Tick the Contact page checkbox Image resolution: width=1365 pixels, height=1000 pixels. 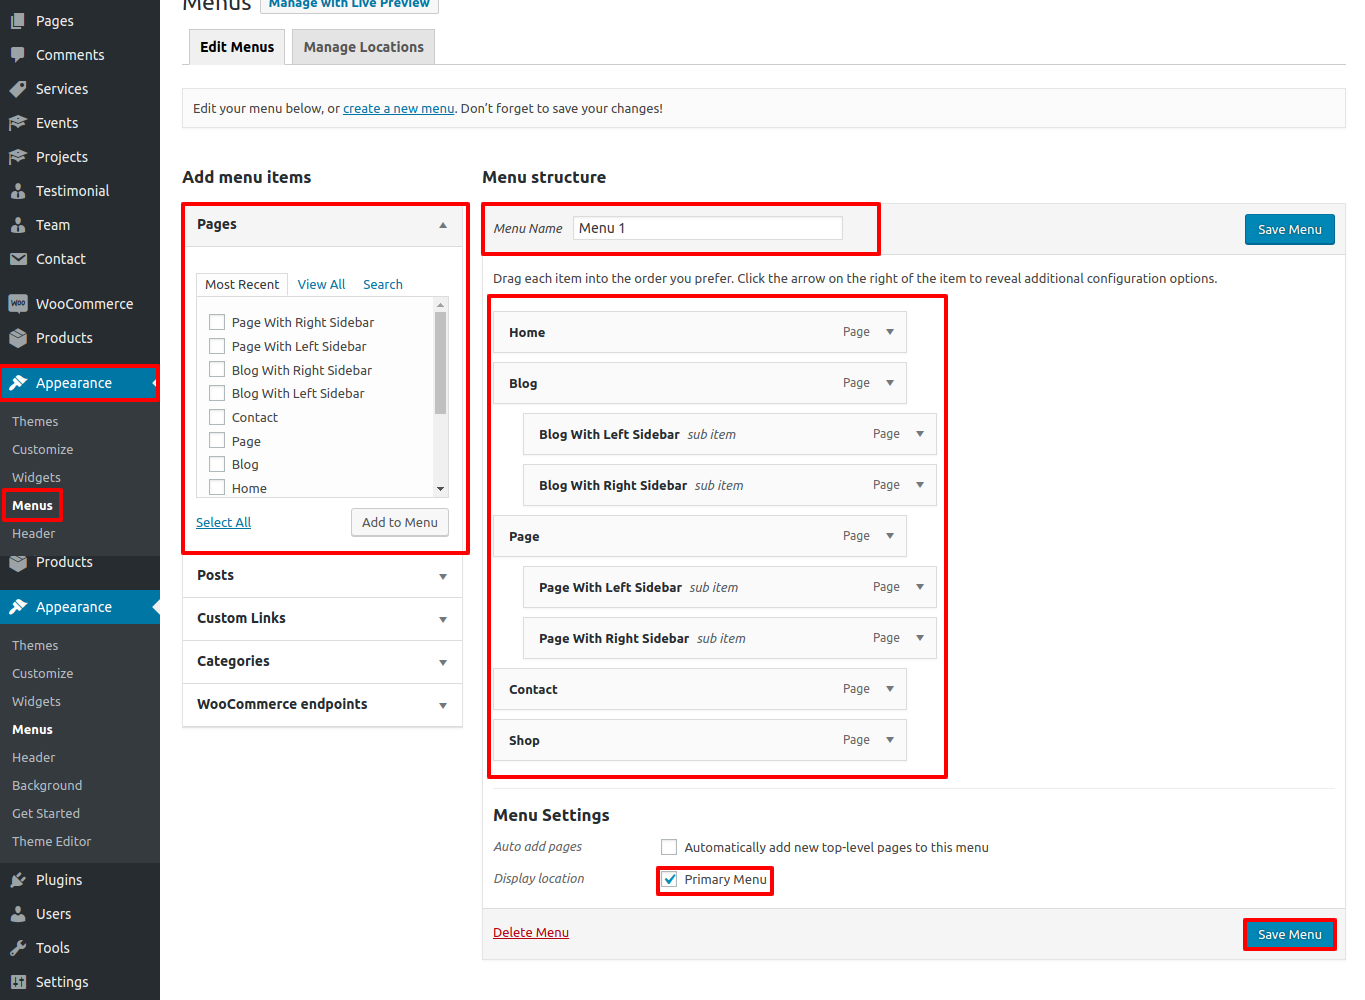217,417
